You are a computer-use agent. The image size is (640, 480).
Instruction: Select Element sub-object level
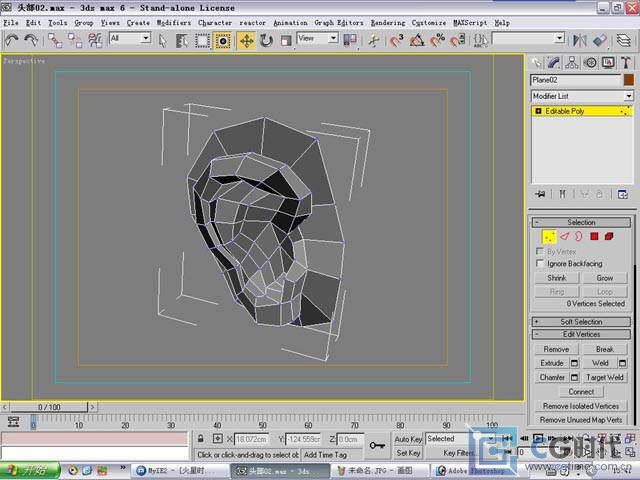tap(609, 236)
